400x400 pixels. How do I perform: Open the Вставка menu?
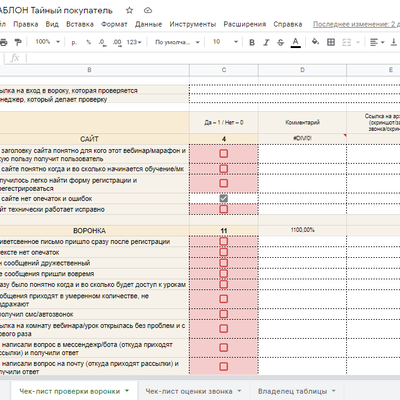(80, 24)
